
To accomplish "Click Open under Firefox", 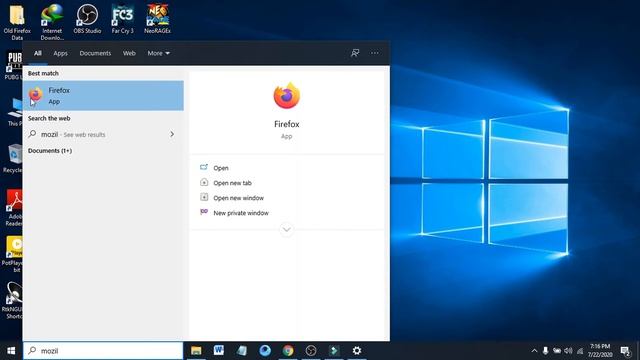I will 221,168.
